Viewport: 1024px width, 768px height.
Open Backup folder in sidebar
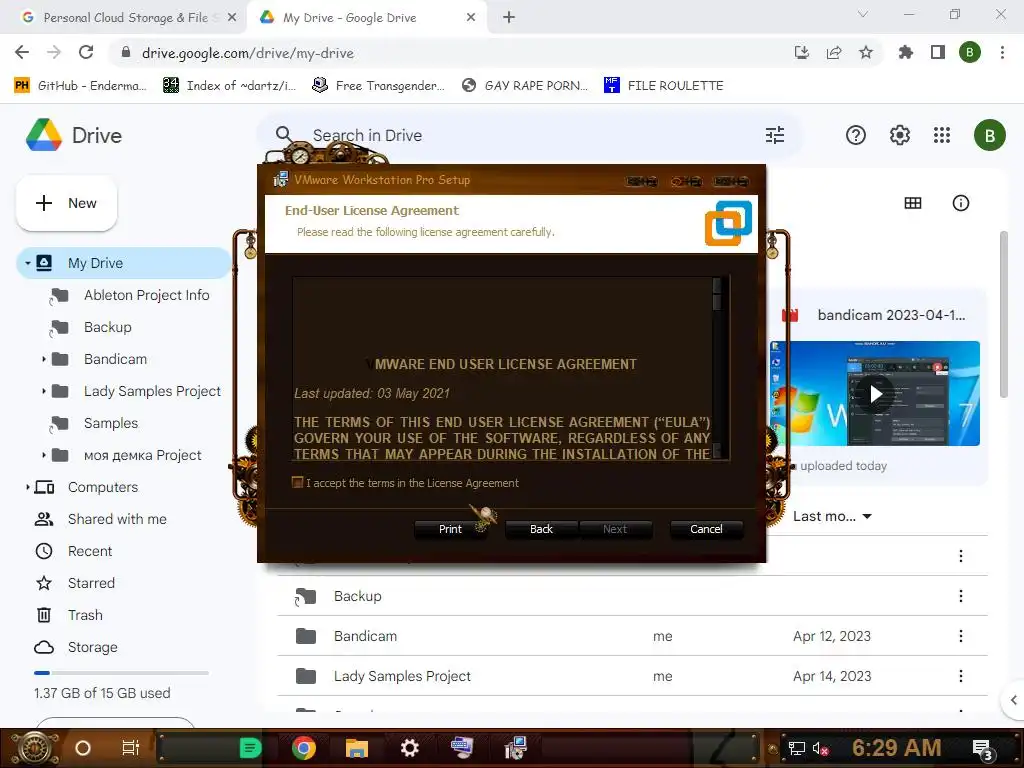(107, 327)
